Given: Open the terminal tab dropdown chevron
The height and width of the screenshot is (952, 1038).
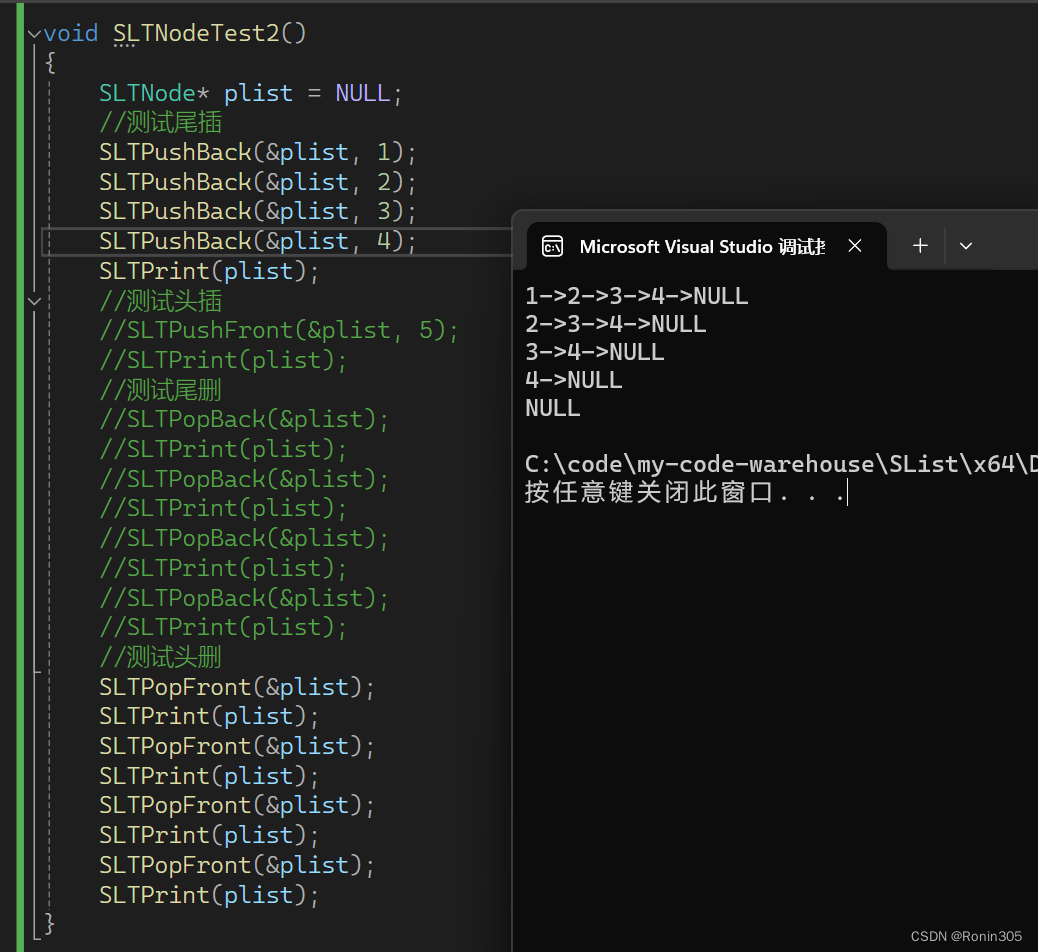Looking at the screenshot, I should (966, 246).
